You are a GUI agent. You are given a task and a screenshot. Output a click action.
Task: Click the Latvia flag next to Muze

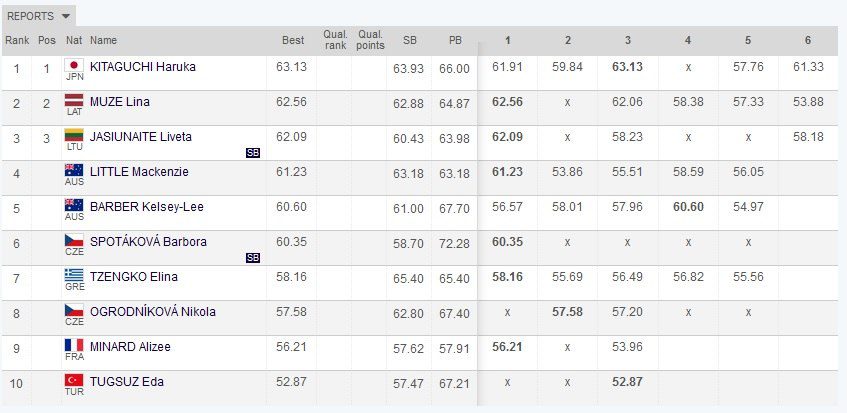tap(74, 100)
